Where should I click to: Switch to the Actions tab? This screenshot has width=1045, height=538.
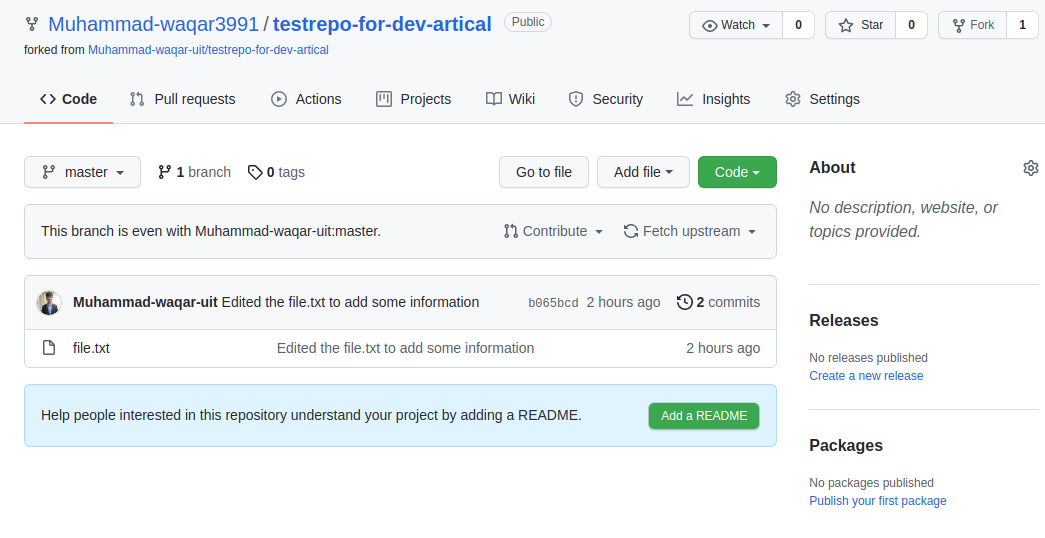[306, 99]
